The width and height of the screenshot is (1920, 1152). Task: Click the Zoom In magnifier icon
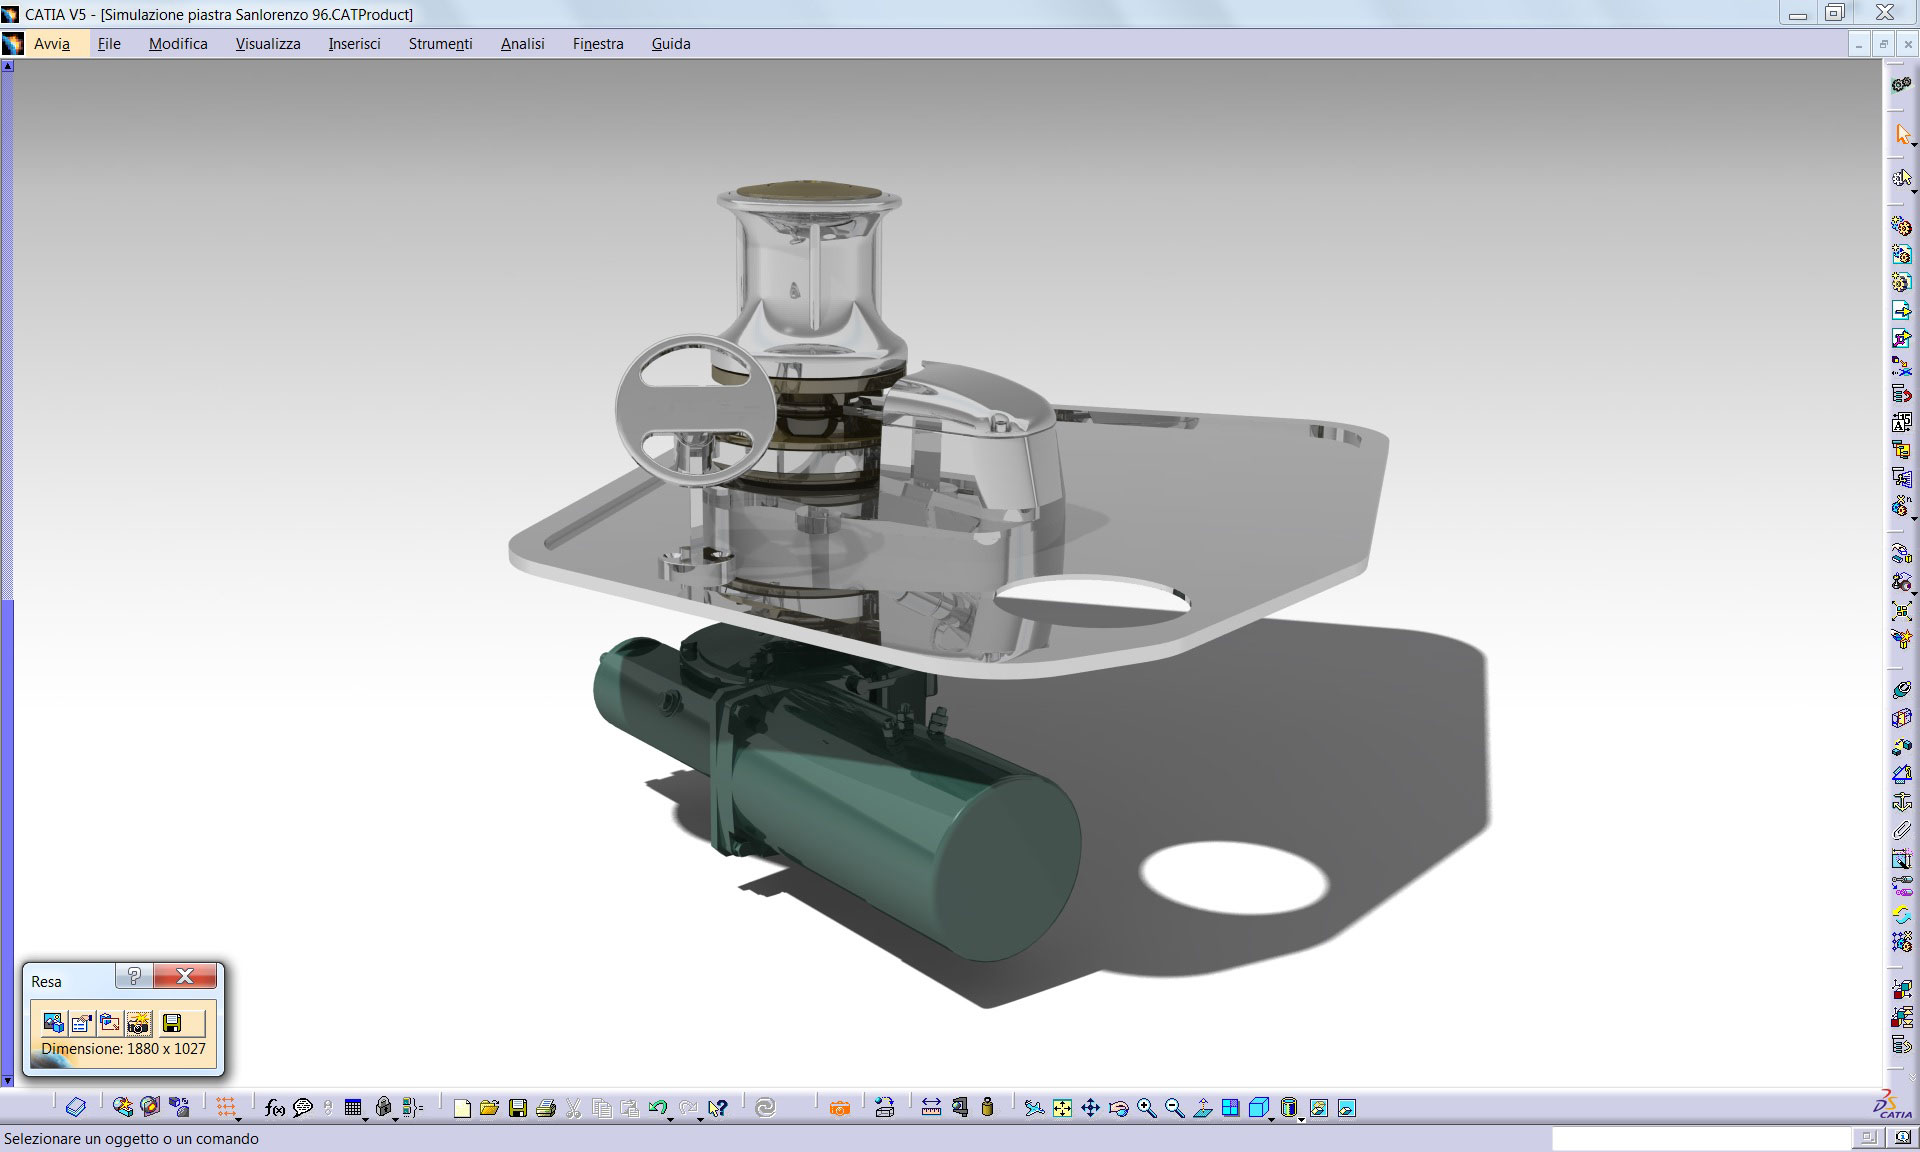tap(1146, 1108)
